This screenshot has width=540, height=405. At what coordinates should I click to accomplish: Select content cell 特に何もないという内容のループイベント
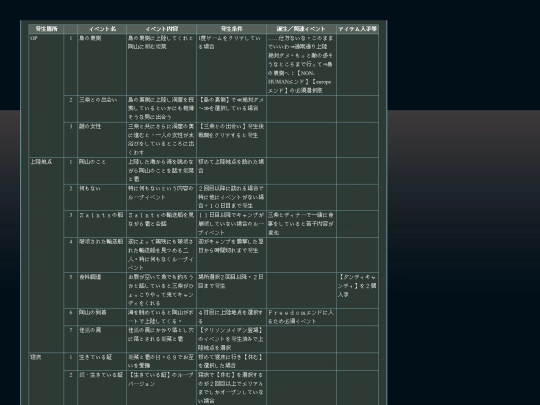[x=162, y=197]
